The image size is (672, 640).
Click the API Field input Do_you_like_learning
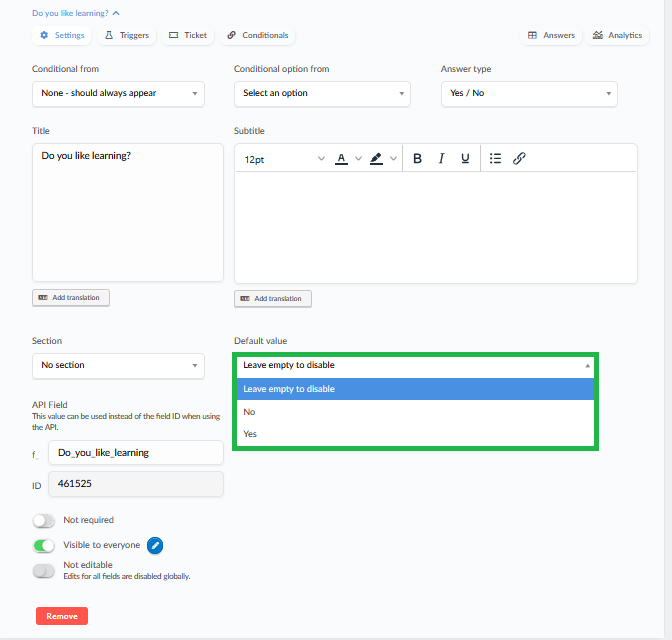(x=136, y=453)
